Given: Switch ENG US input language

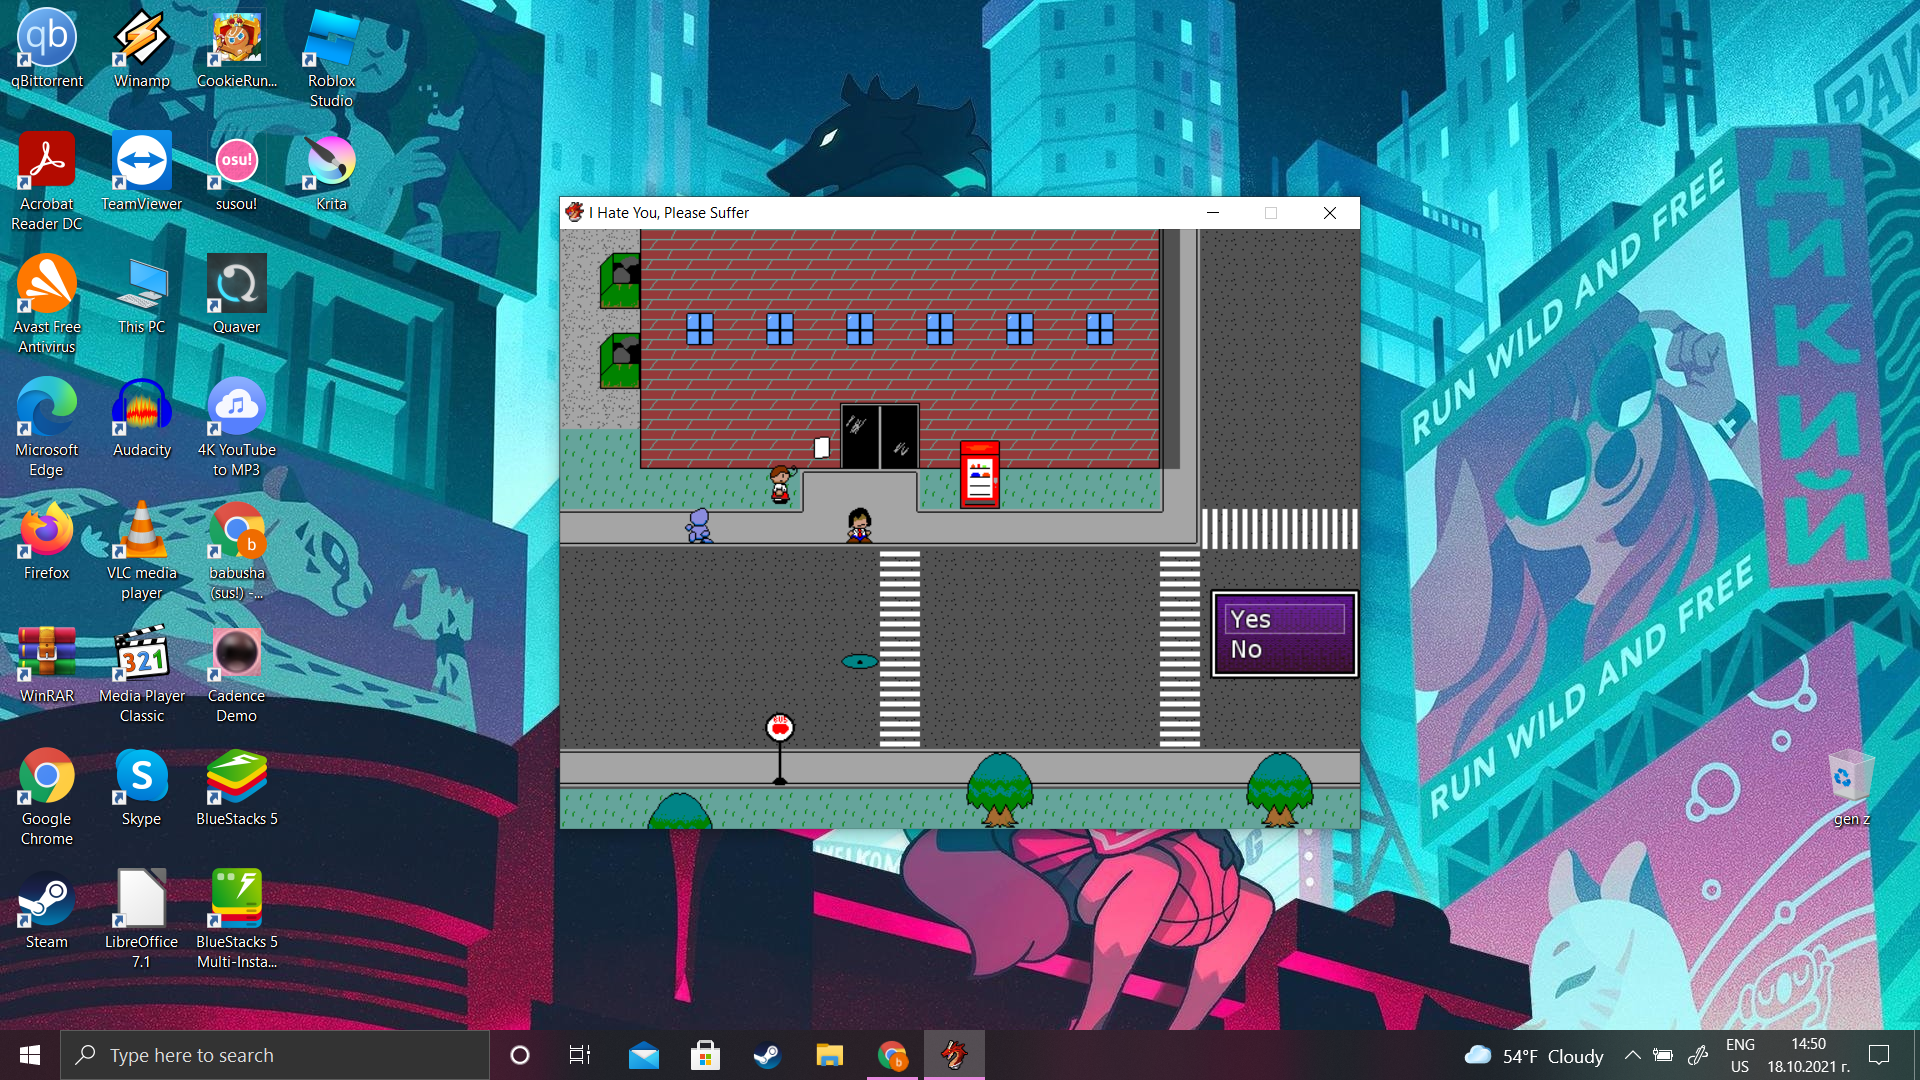Looking at the screenshot, I should tap(1740, 1055).
